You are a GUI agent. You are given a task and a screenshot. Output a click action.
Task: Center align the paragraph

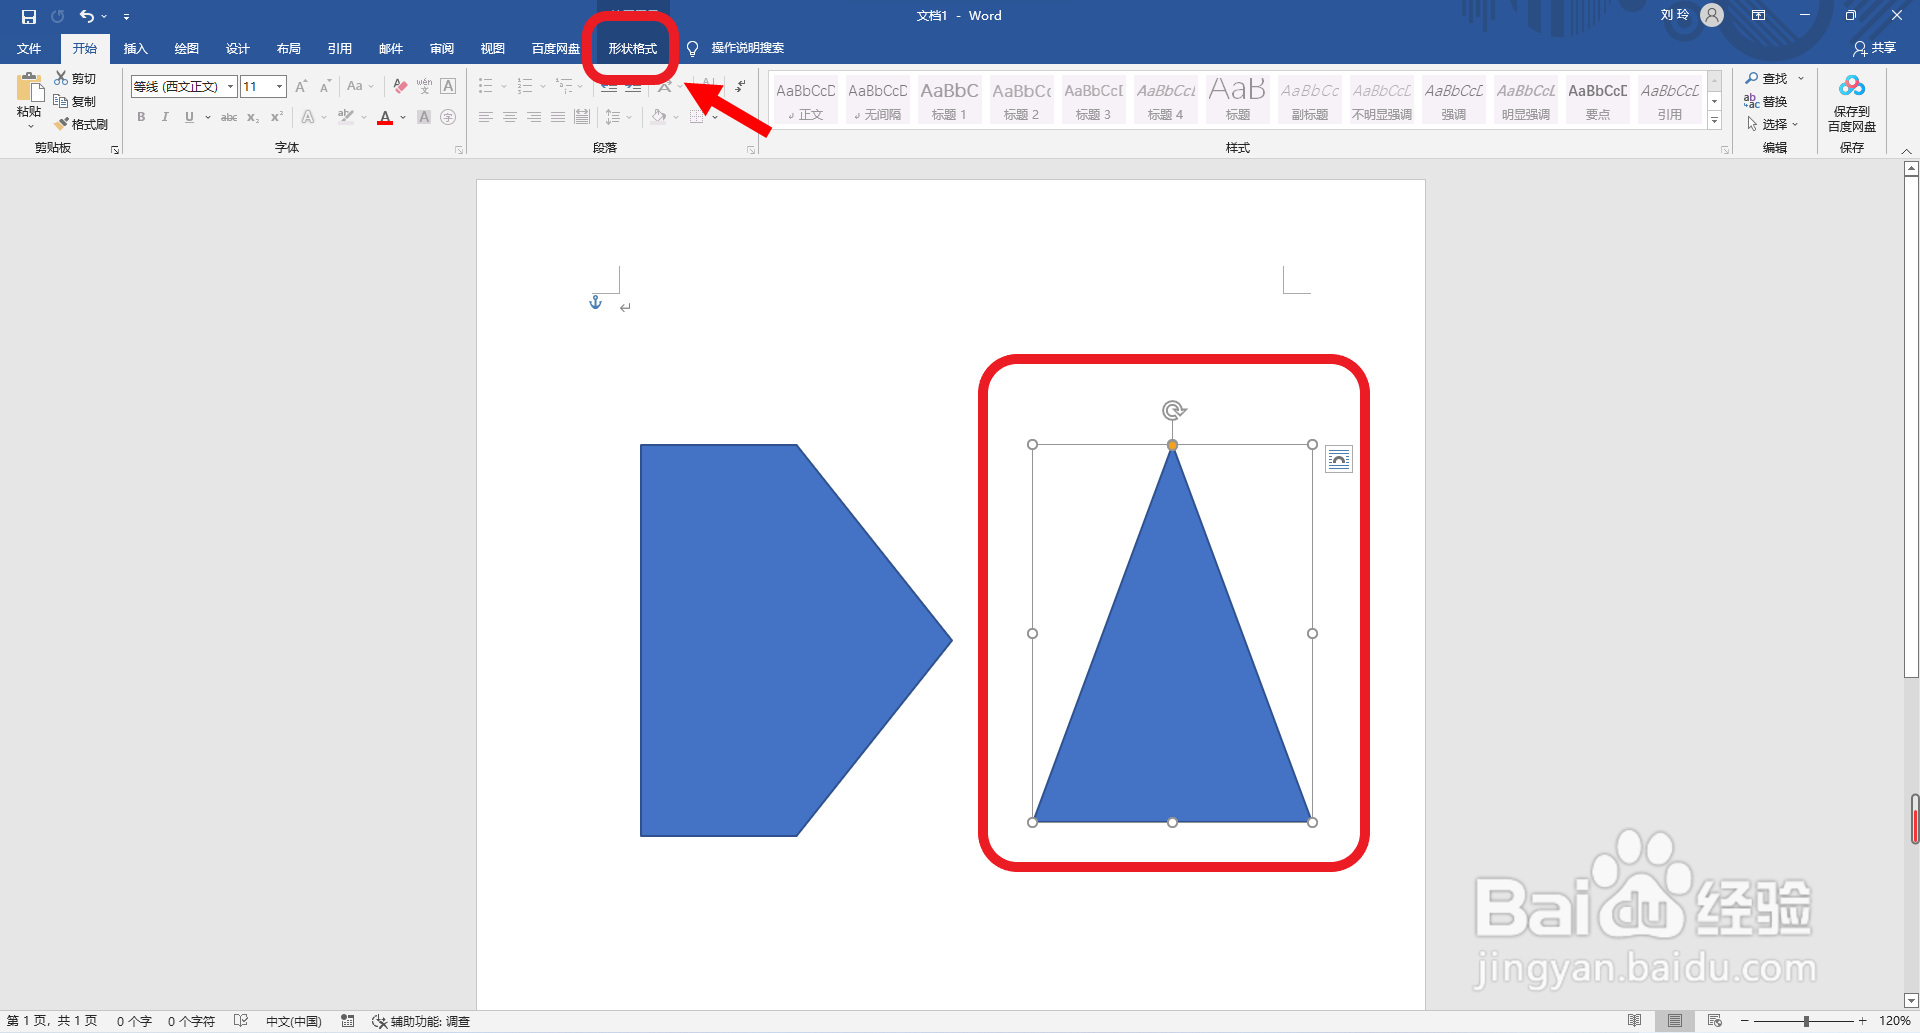(x=510, y=117)
